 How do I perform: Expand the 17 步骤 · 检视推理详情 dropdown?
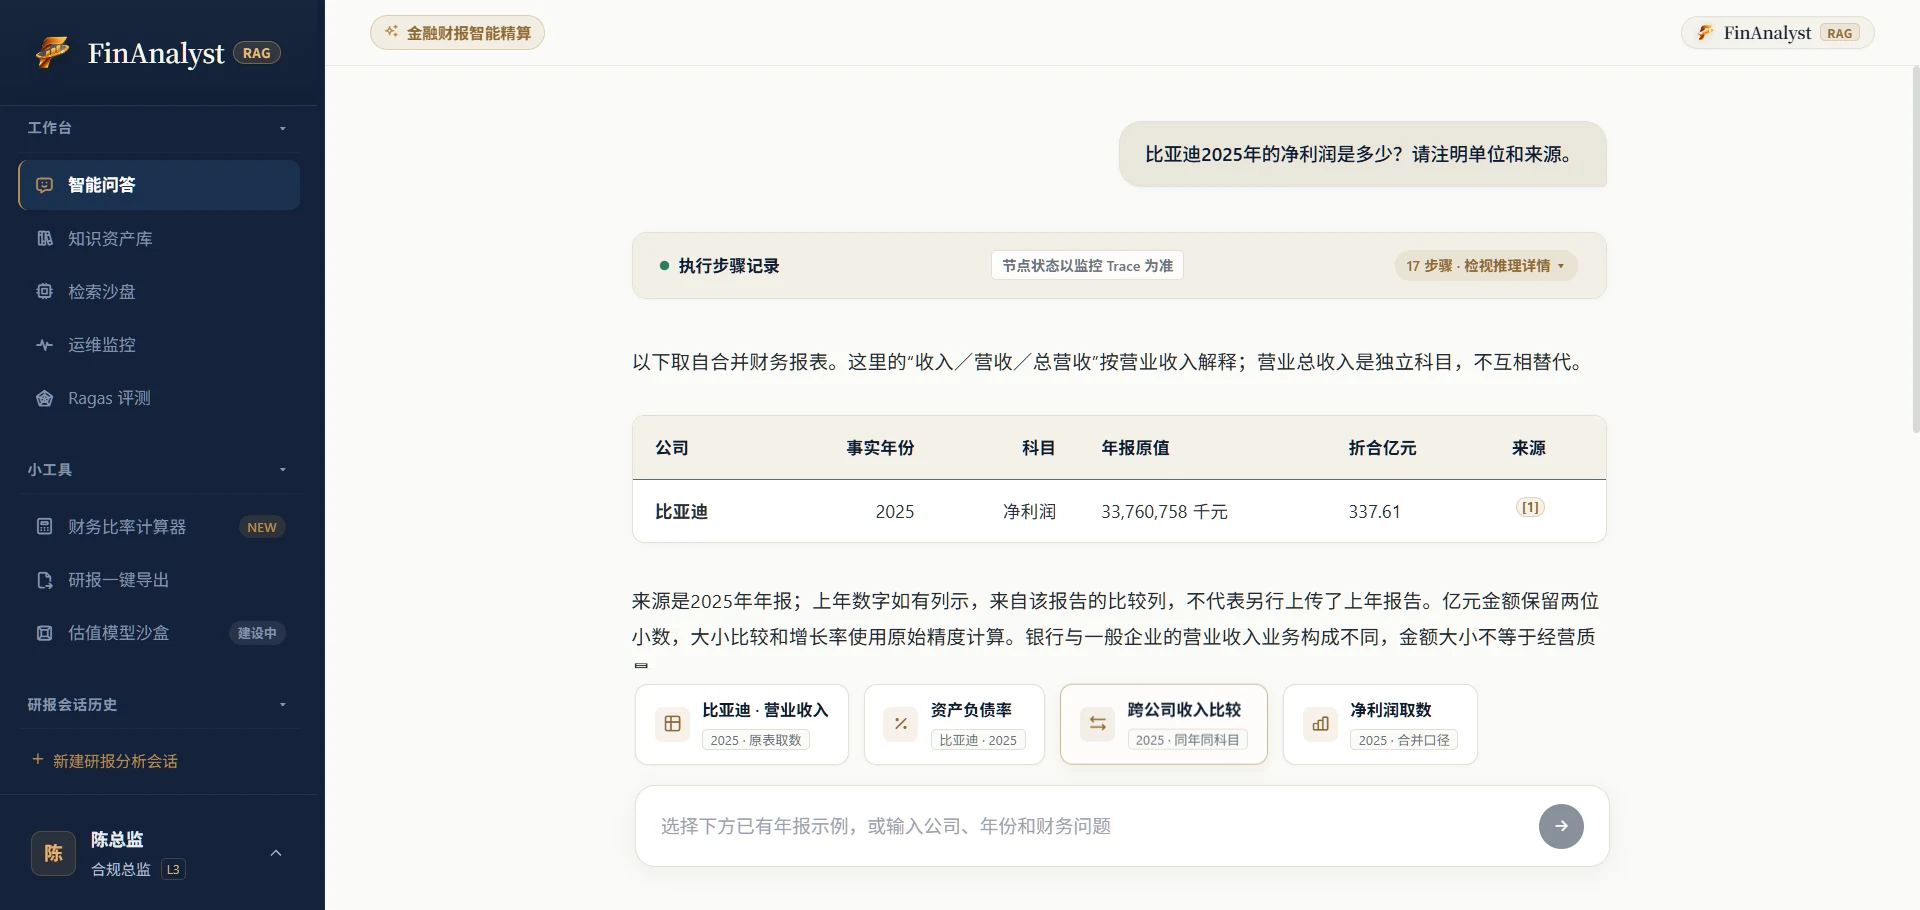point(1486,266)
